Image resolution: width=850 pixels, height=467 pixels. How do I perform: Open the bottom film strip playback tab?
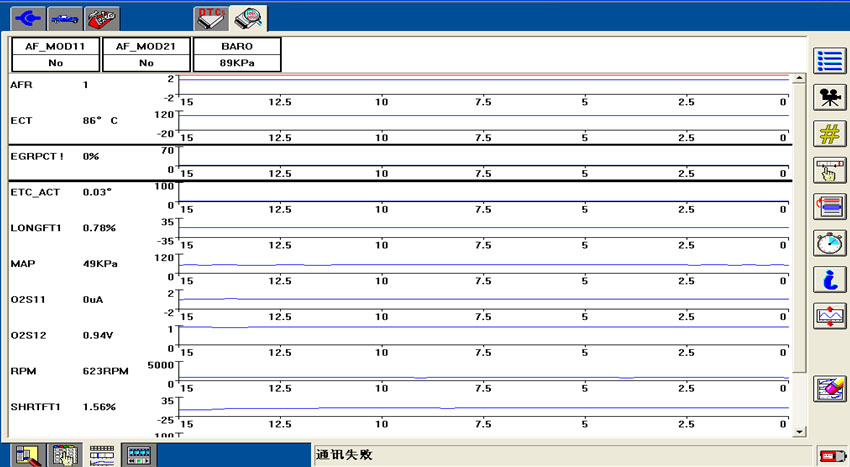click(139, 455)
